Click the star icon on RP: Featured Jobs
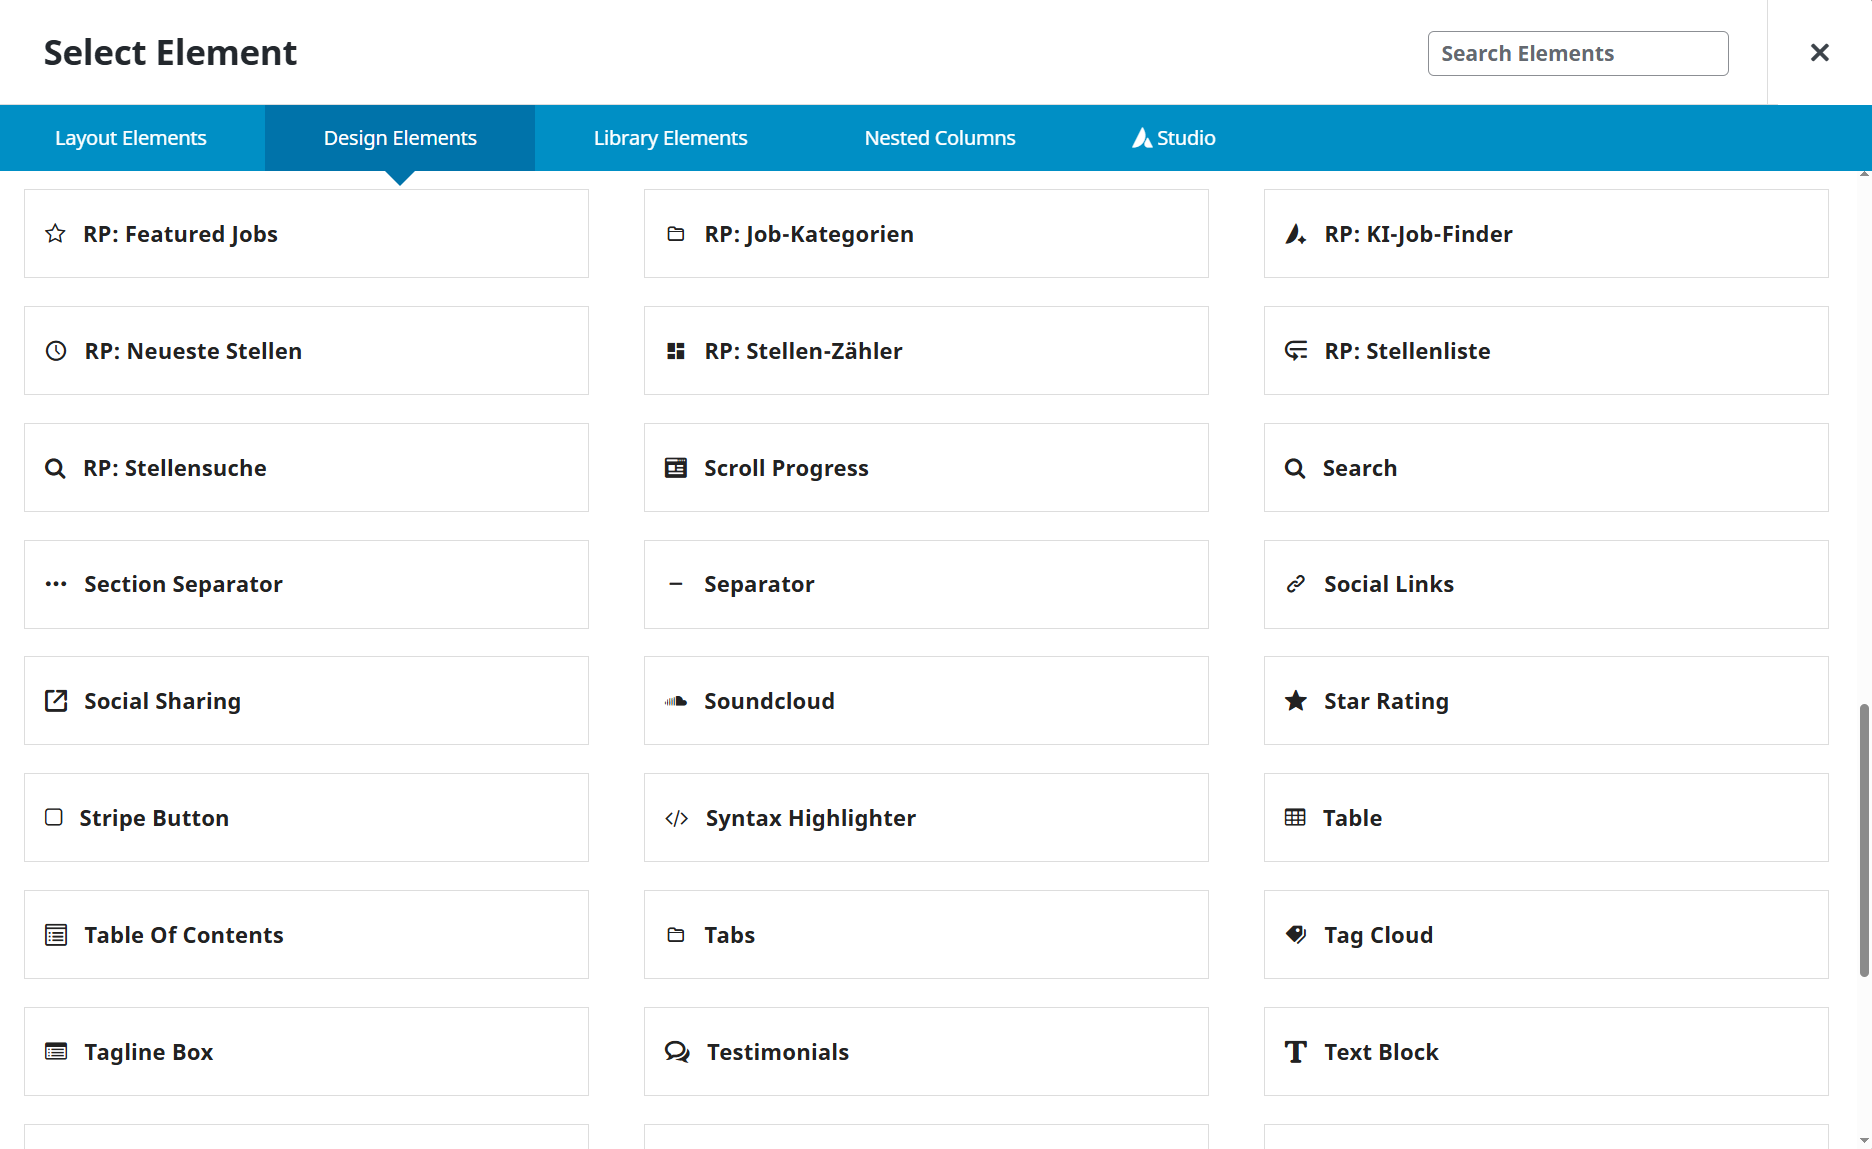Image resolution: width=1872 pixels, height=1149 pixels. (55, 233)
